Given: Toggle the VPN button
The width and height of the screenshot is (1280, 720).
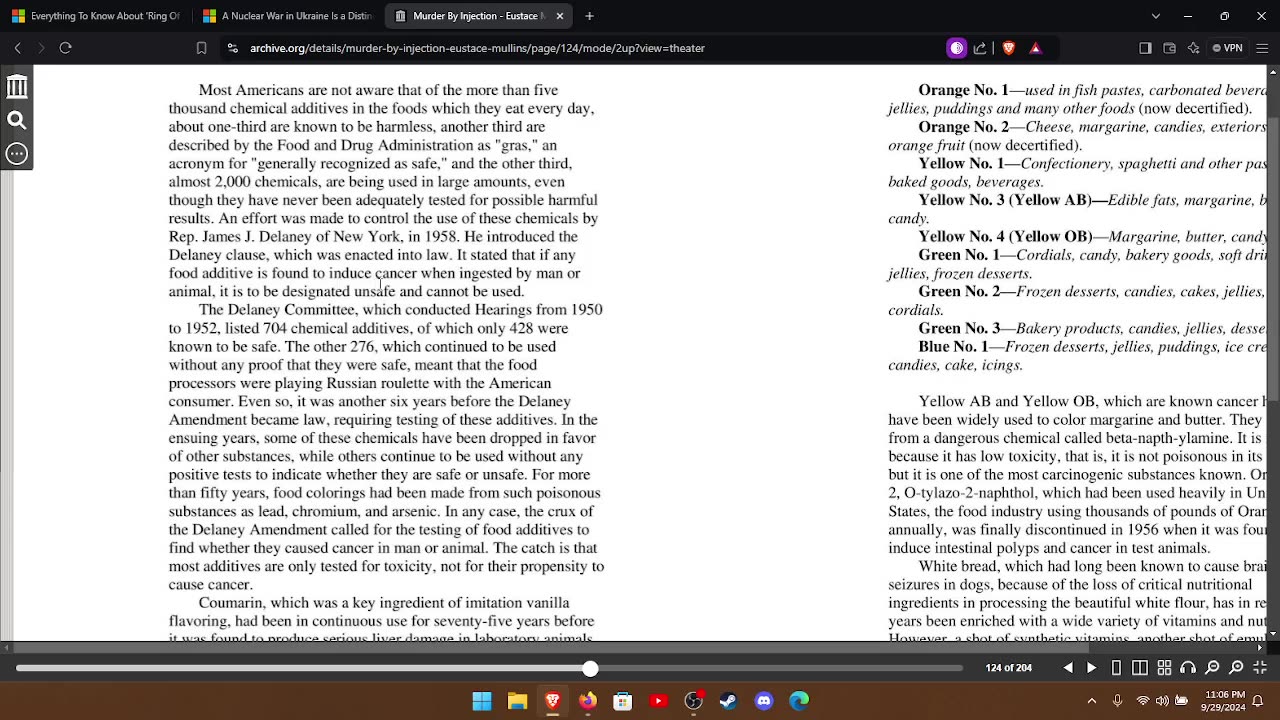Looking at the screenshot, I should coord(1227,48).
